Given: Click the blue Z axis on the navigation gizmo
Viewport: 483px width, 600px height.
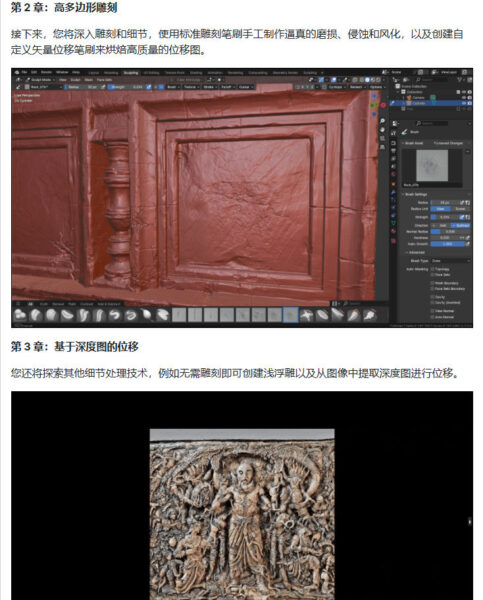Looking at the screenshot, I should [374, 96].
